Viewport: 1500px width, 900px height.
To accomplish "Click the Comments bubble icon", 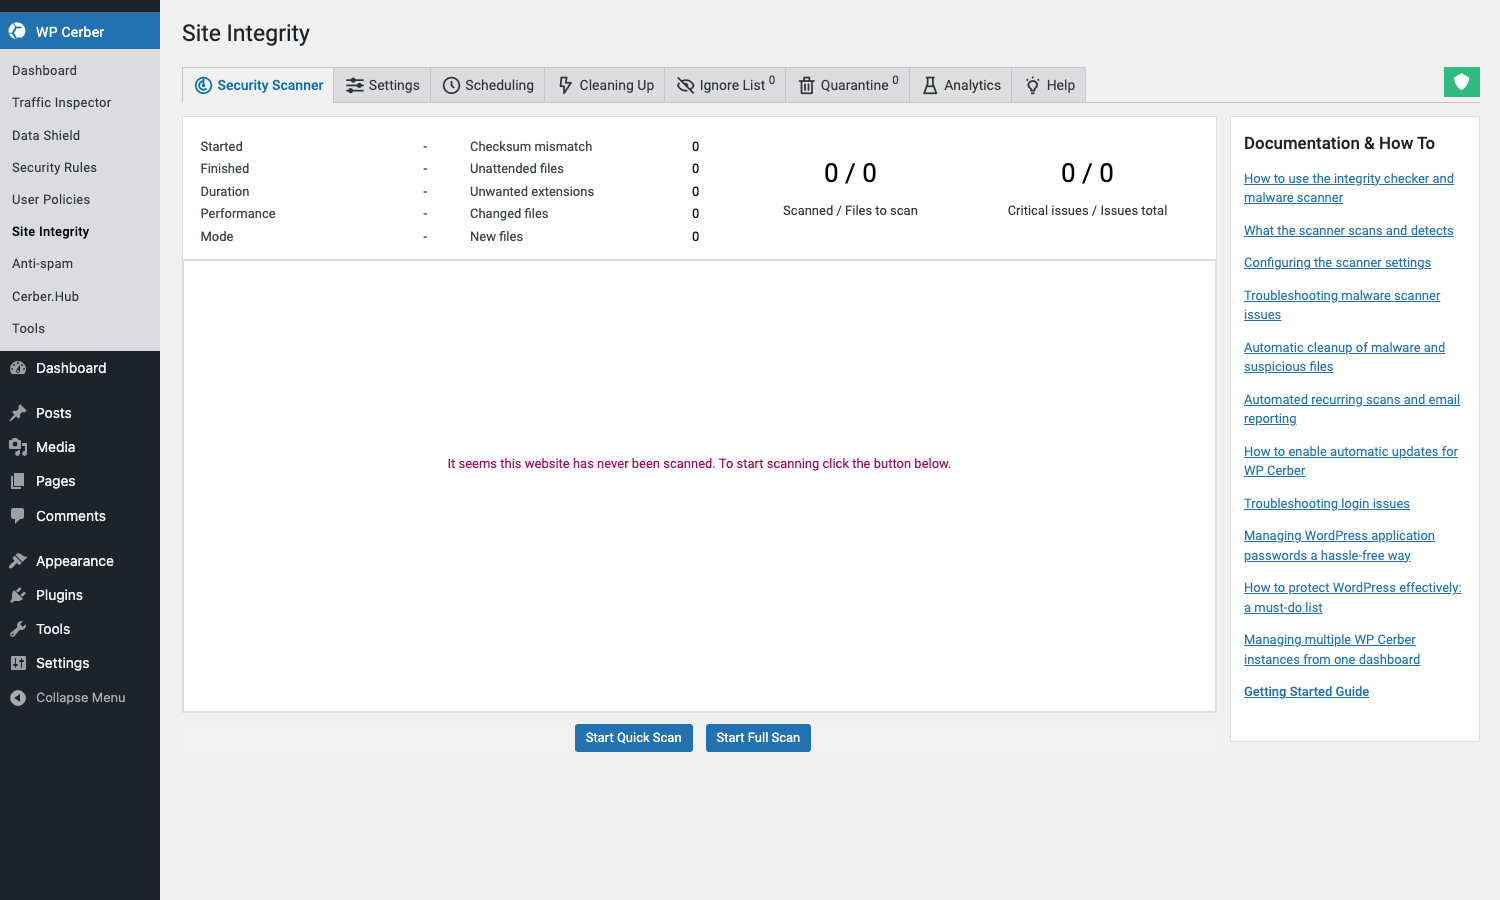I will (x=18, y=516).
